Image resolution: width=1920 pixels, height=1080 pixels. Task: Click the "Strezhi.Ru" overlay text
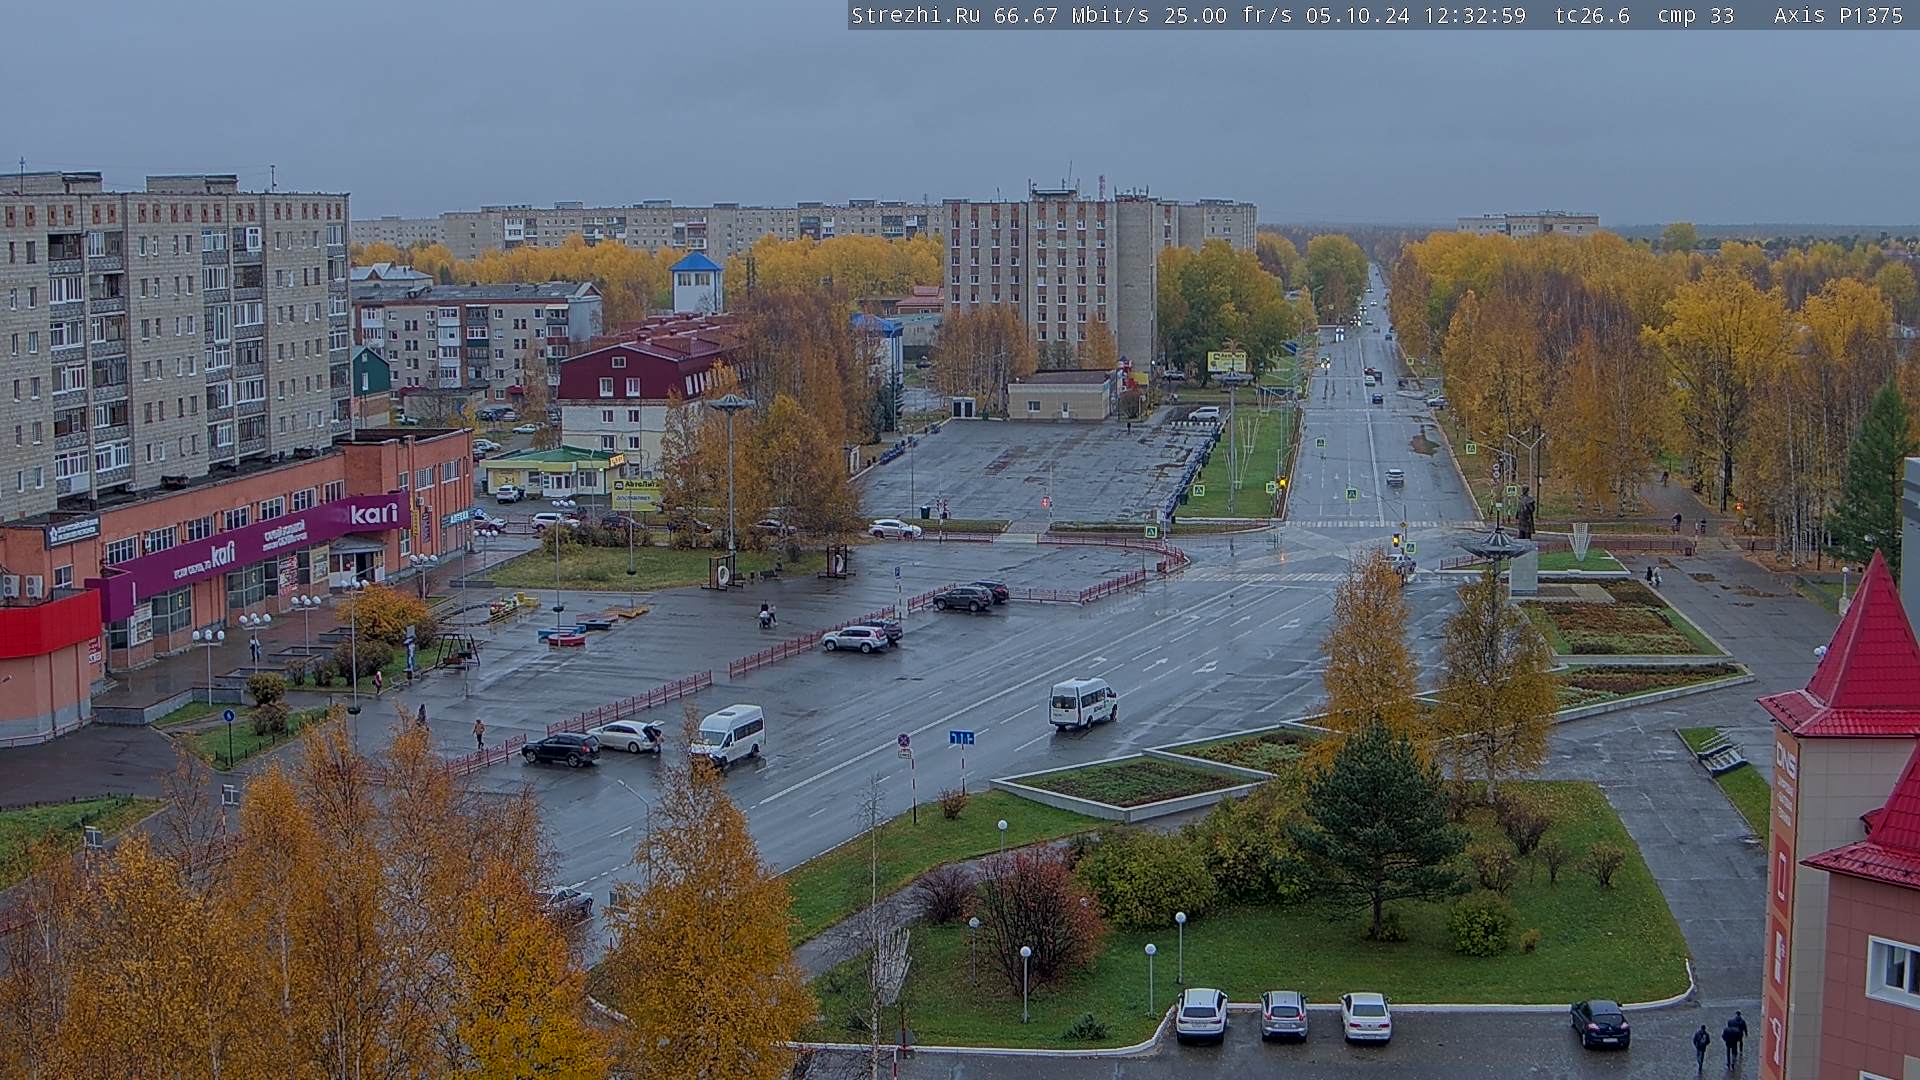[x=916, y=15]
